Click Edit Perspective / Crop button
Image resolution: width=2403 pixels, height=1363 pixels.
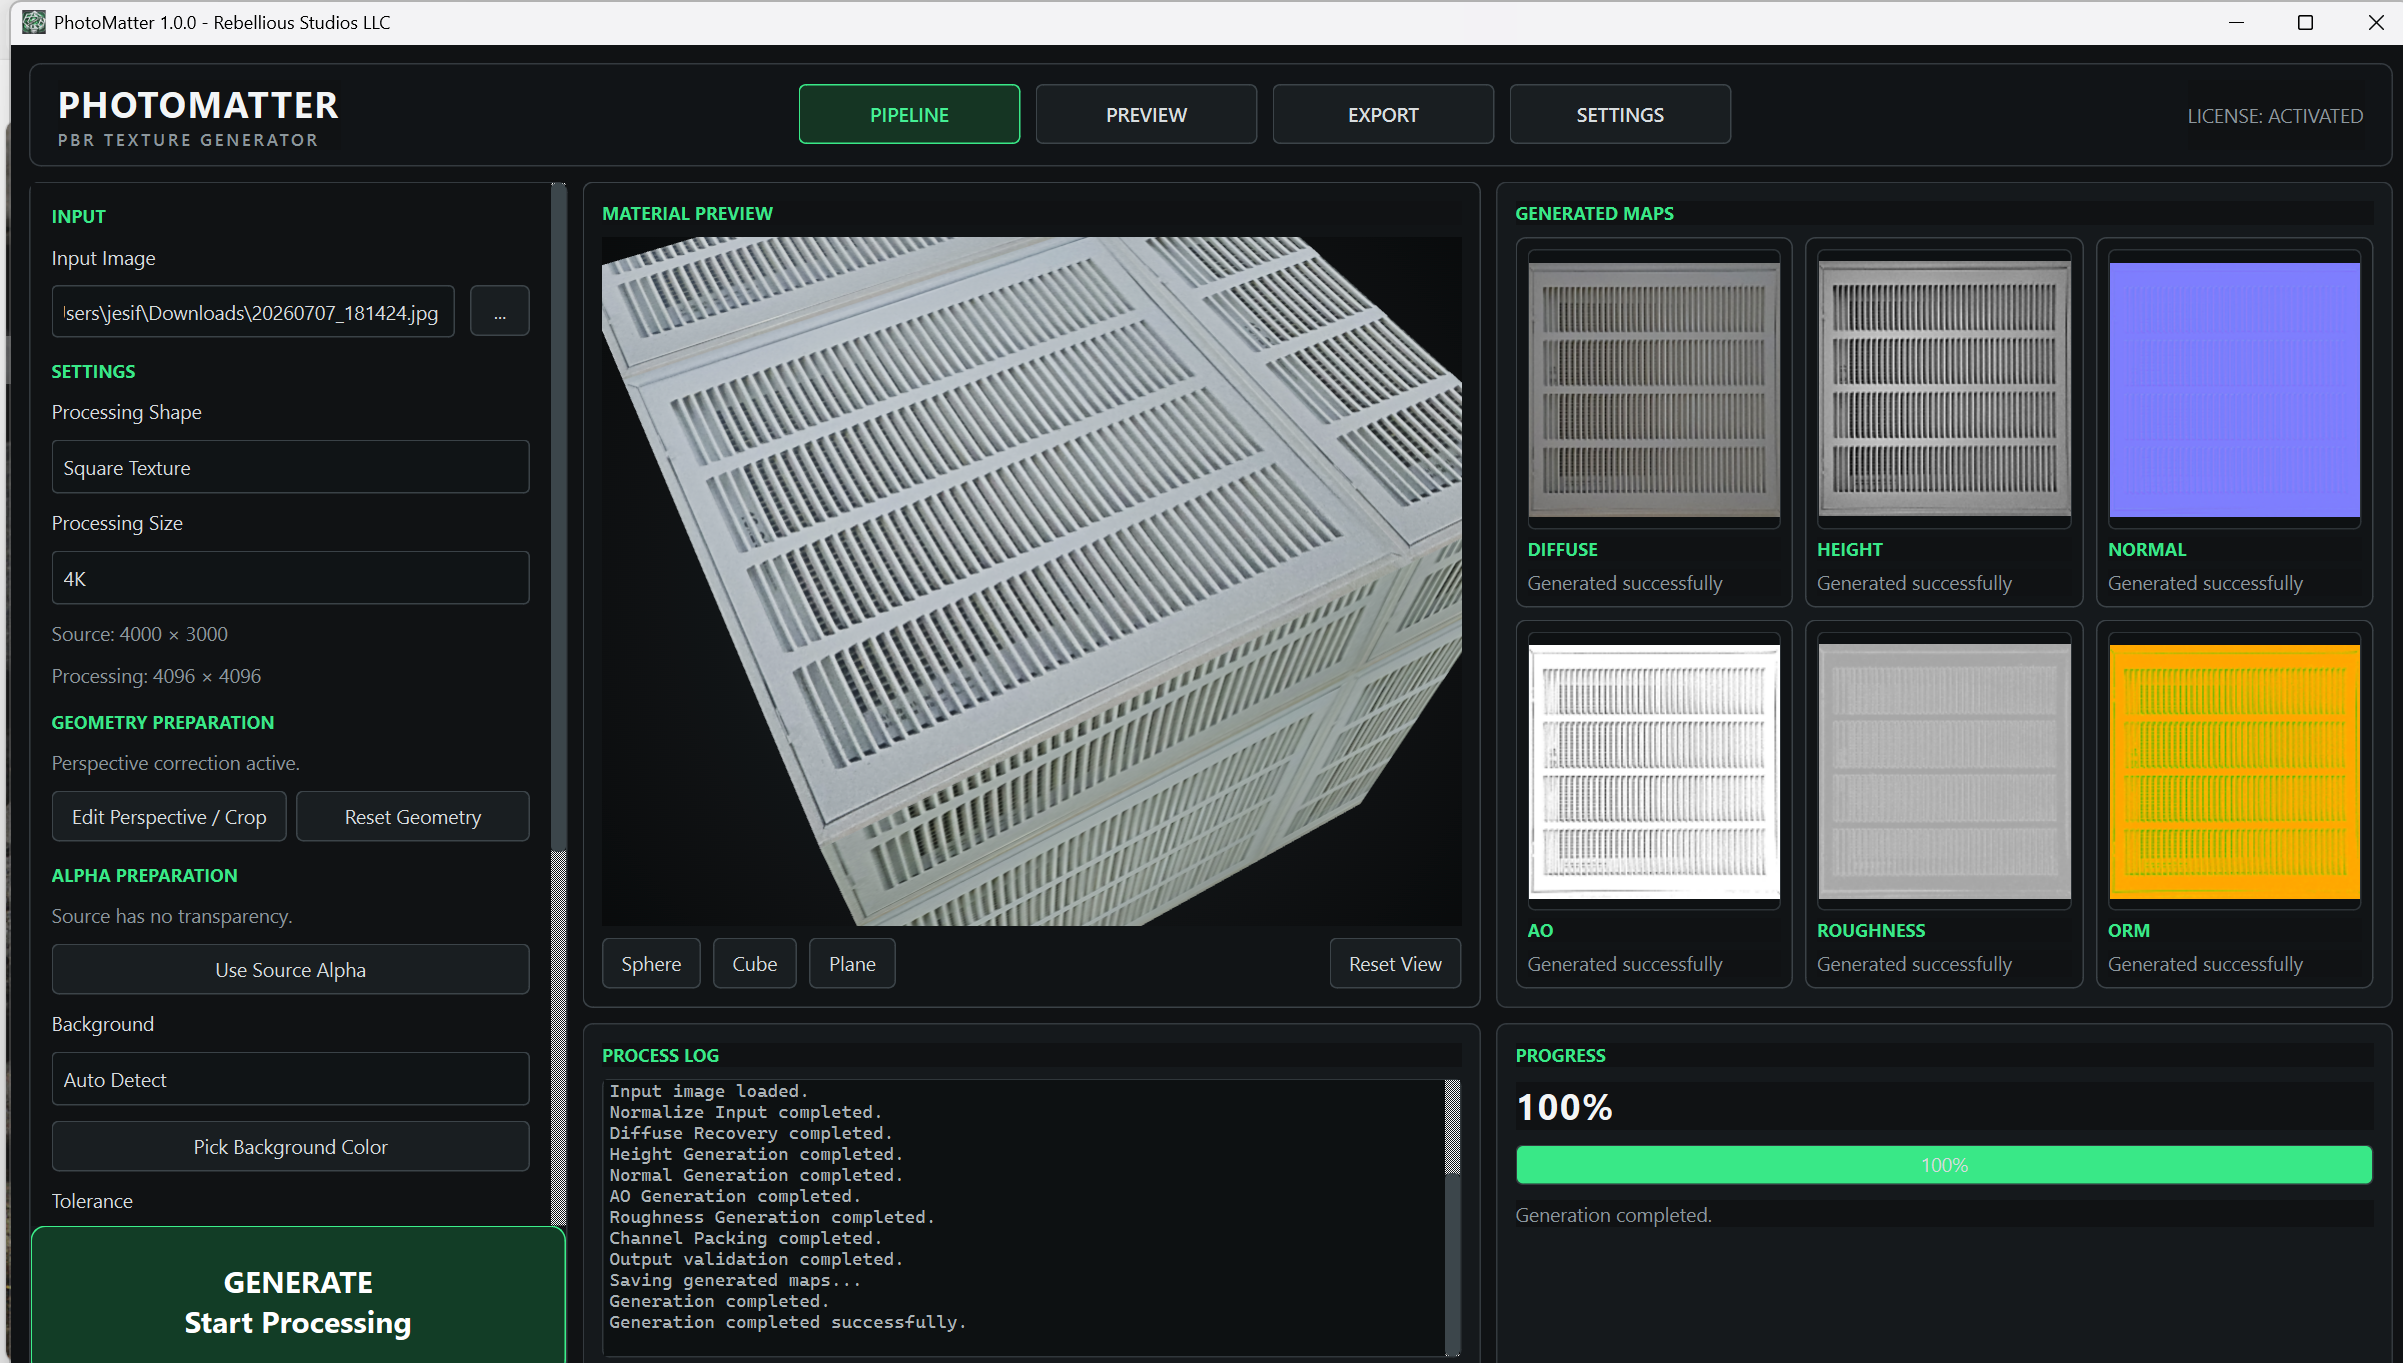[169, 817]
